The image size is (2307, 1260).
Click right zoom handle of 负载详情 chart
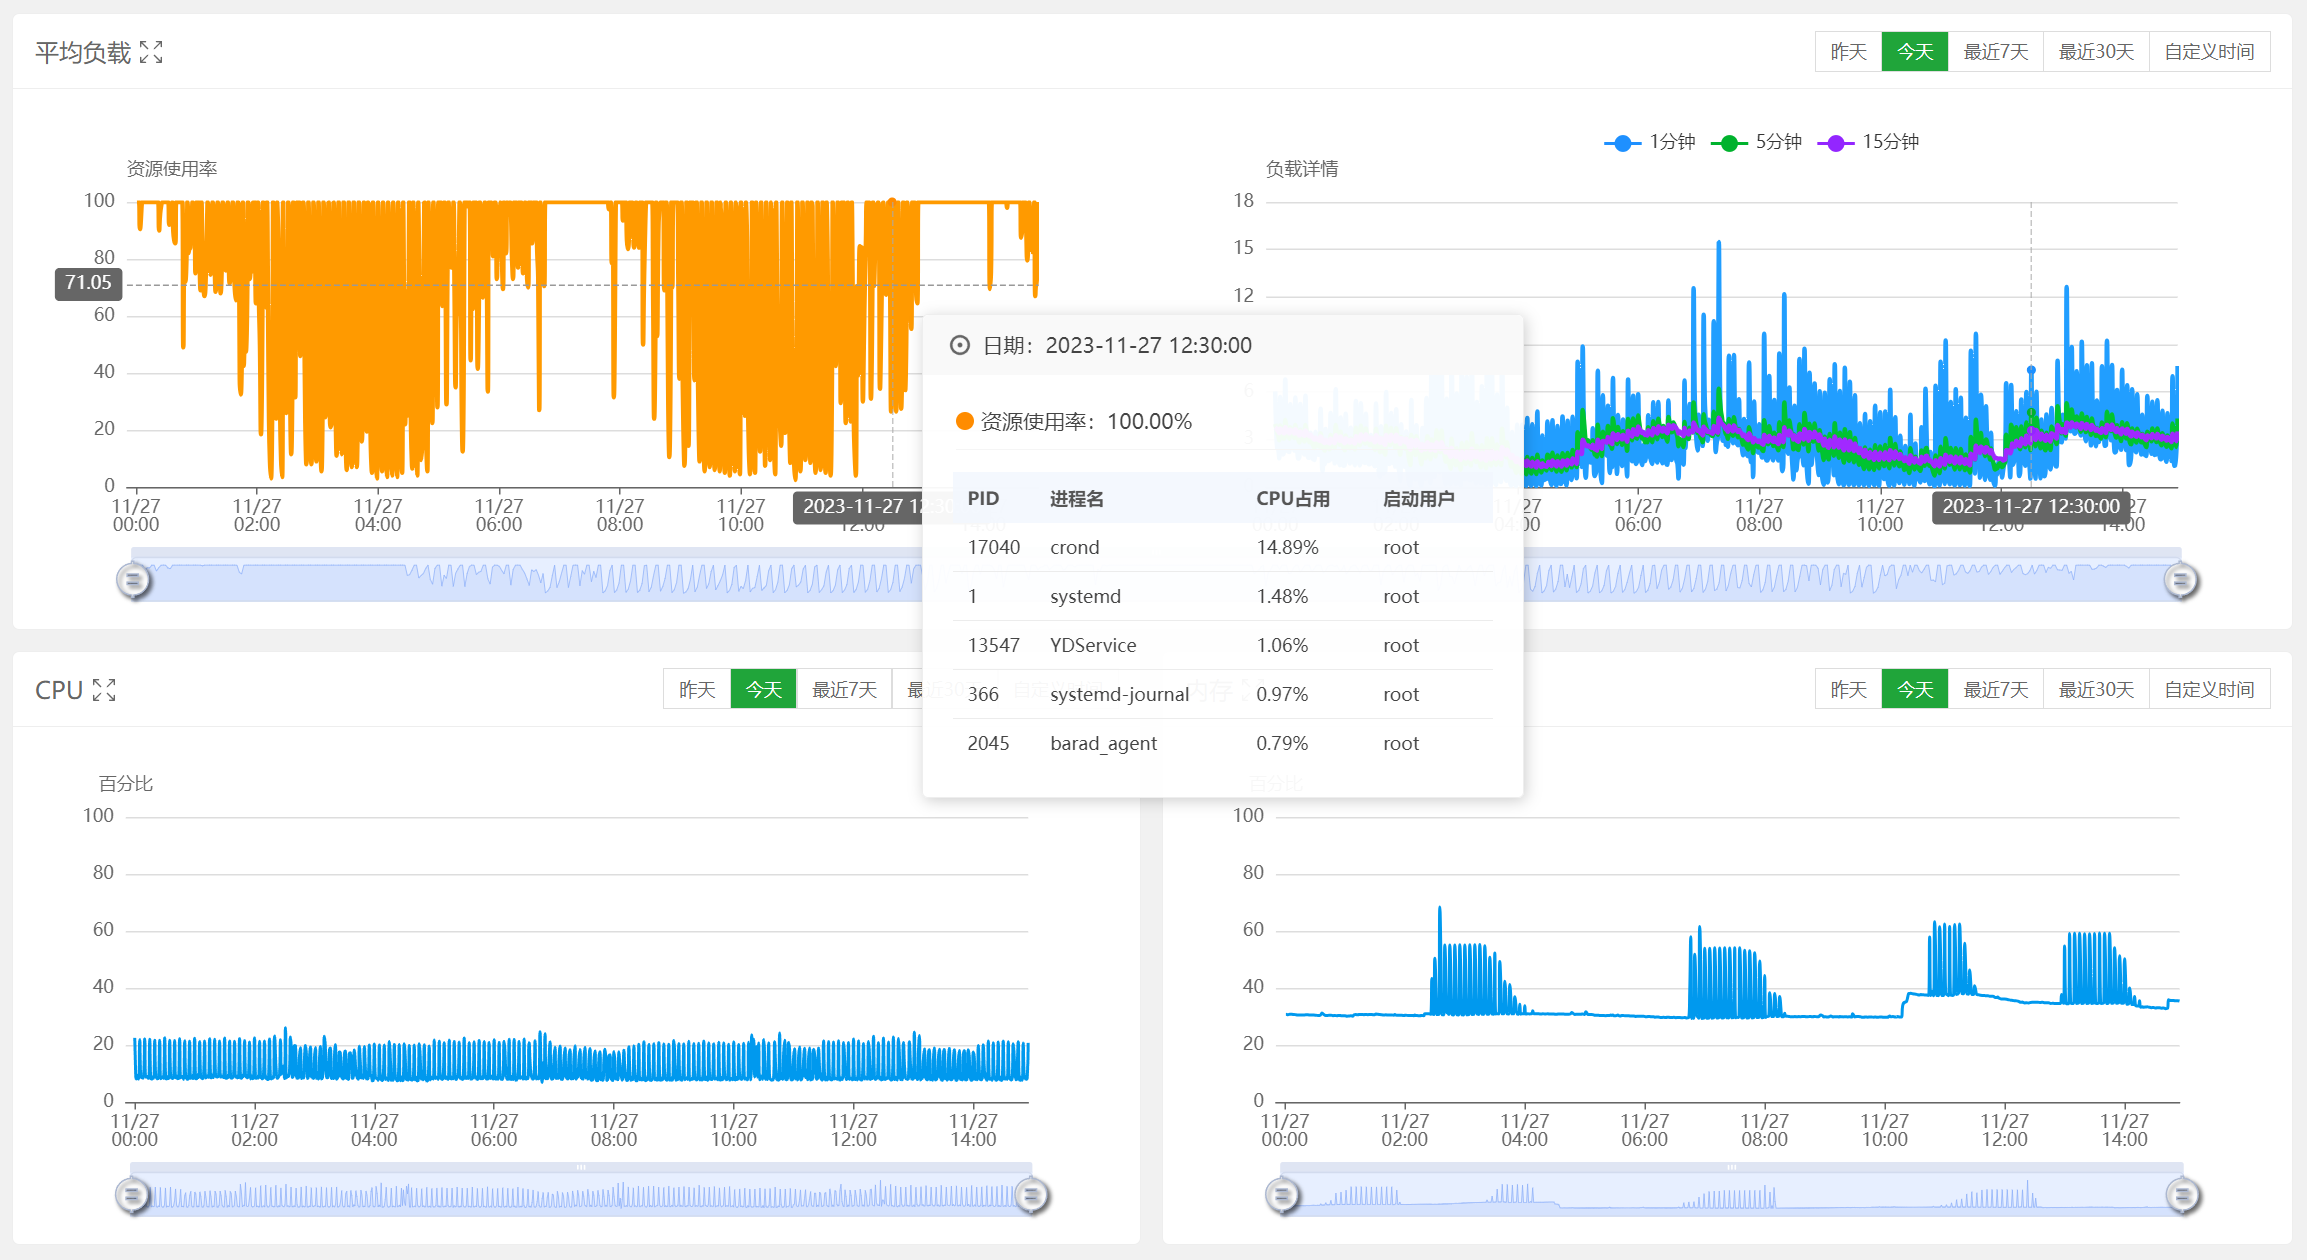(x=2181, y=580)
